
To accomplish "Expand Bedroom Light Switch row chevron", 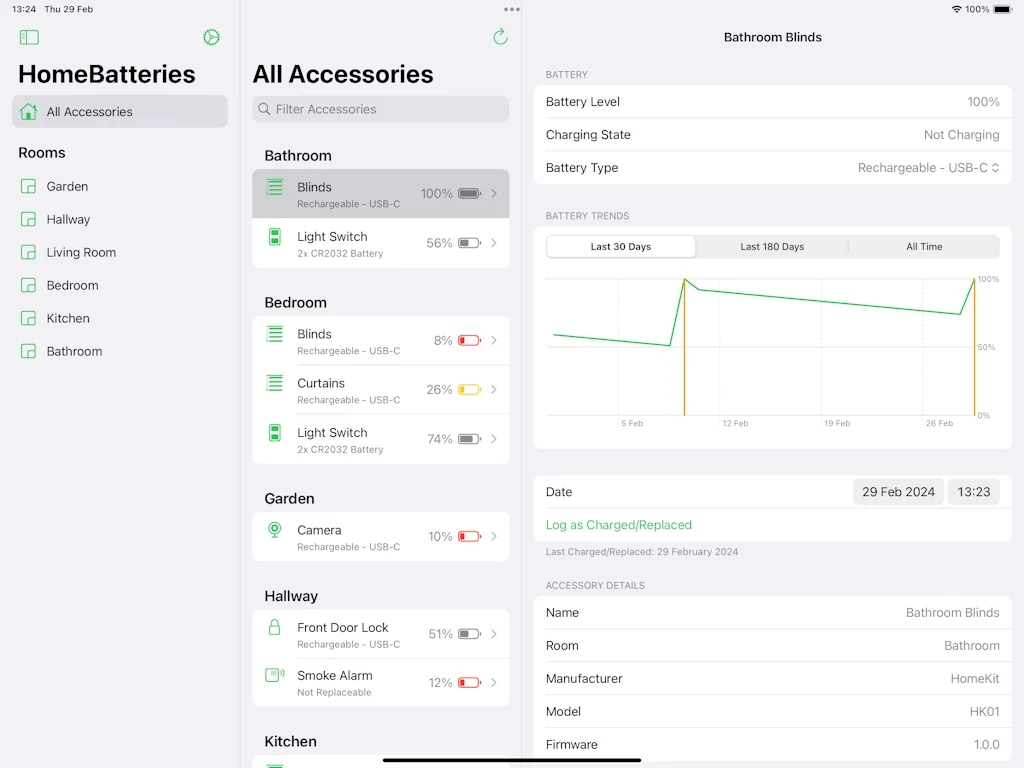I will coord(494,439).
